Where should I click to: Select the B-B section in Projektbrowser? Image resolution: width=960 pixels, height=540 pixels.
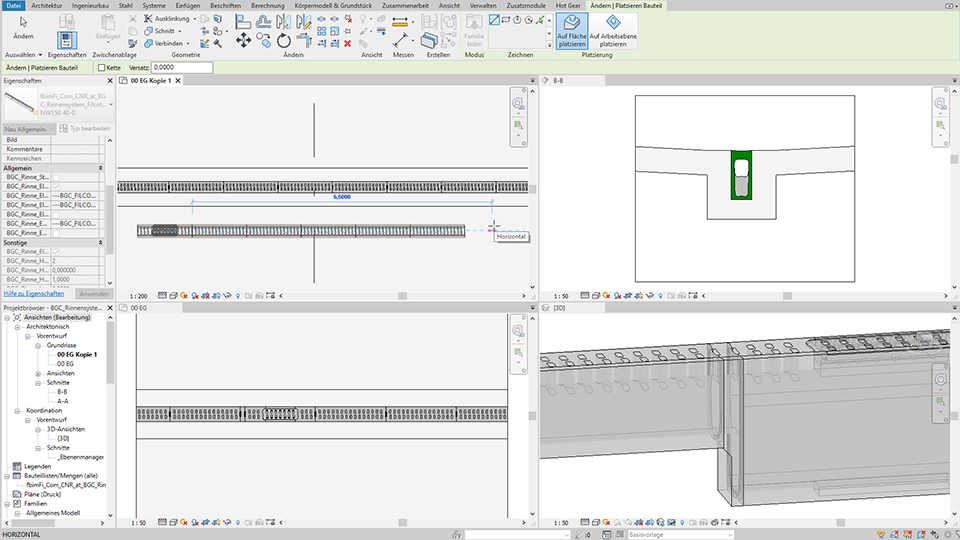pyautogui.click(x=63, y=392)
